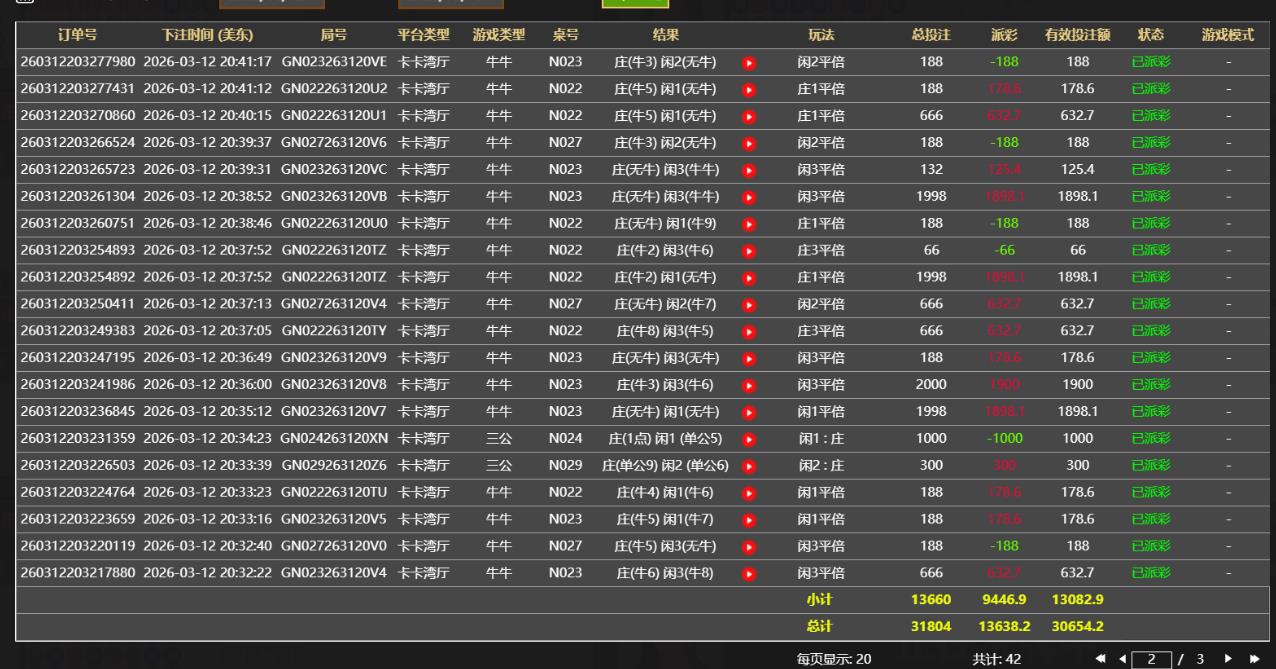Advance to next page with arrow

click(1229, 659)
